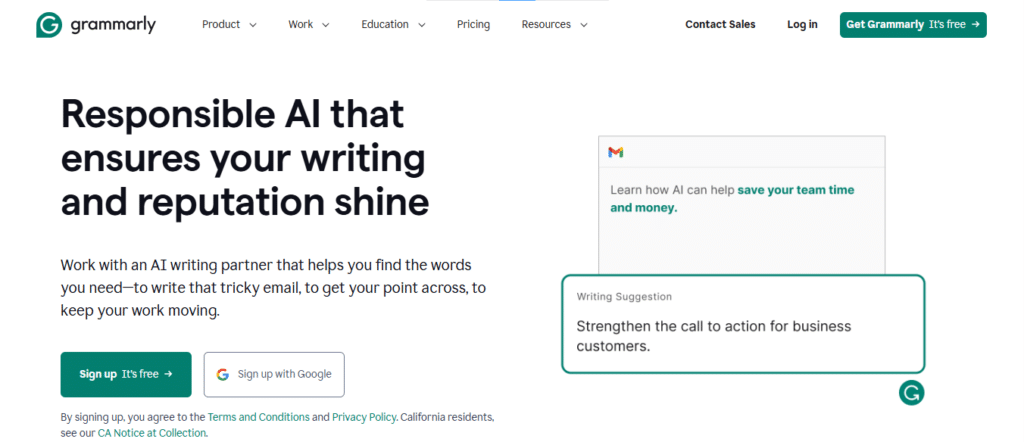
Task: Go to Log in
Action: click(x=802, y=25)
